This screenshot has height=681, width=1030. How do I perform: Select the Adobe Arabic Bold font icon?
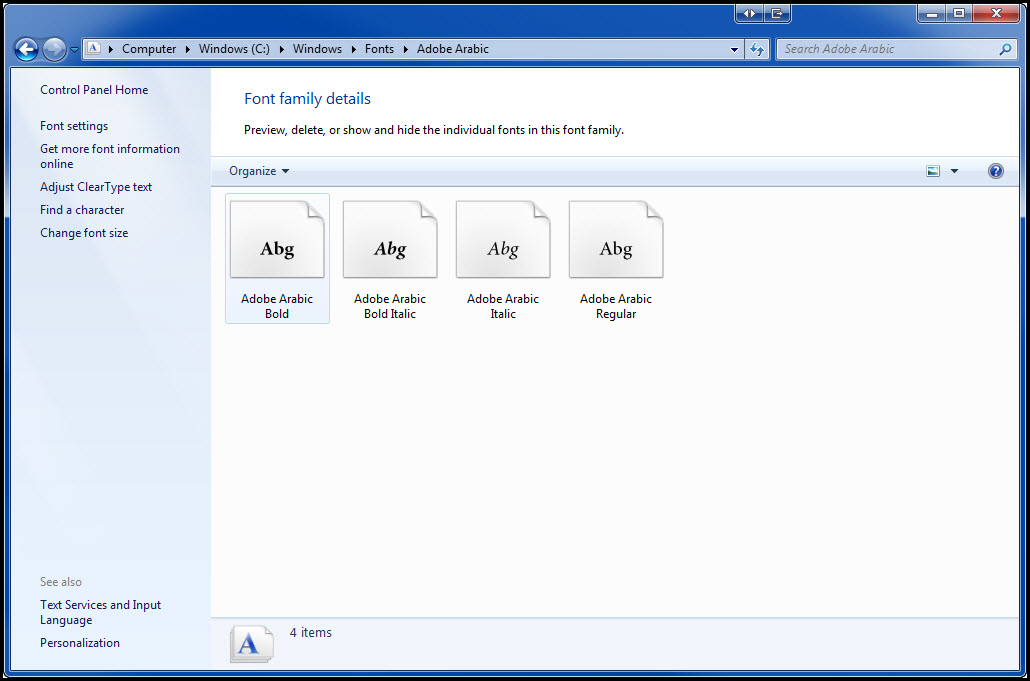[x=277, y=240]
